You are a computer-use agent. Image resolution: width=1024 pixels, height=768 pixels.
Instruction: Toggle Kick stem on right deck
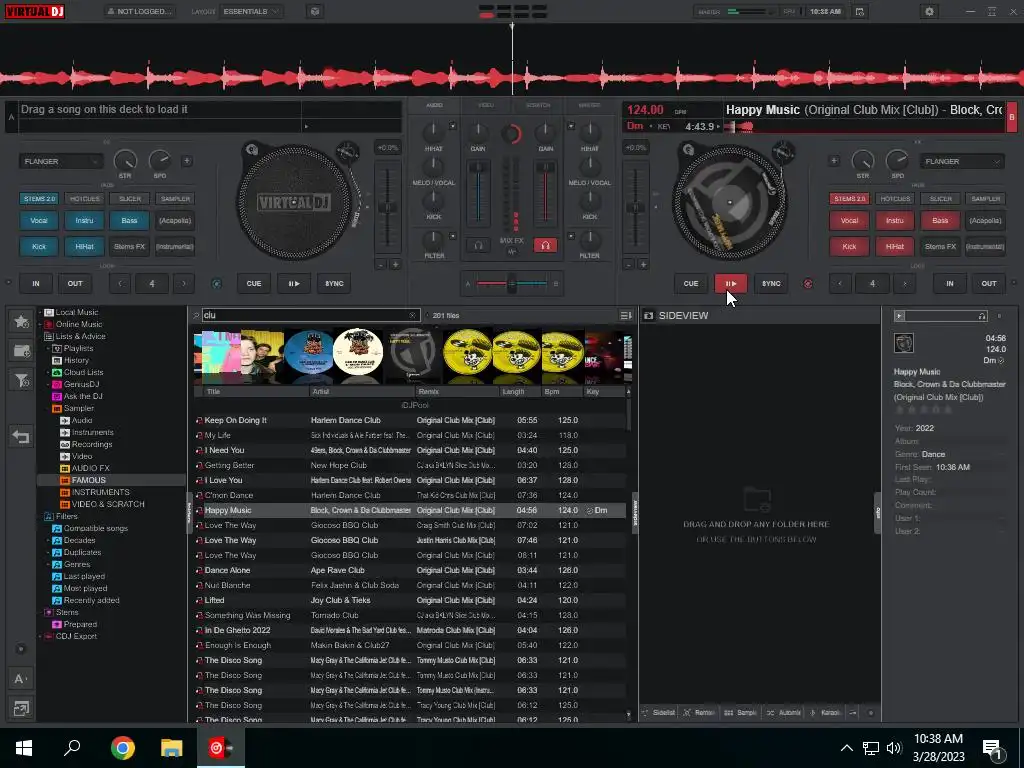849,247
